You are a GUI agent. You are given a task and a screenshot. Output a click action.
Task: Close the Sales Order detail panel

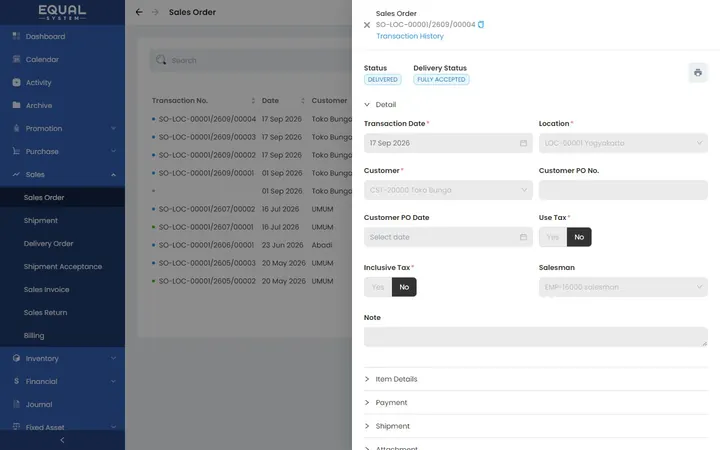tap(367, 25)
